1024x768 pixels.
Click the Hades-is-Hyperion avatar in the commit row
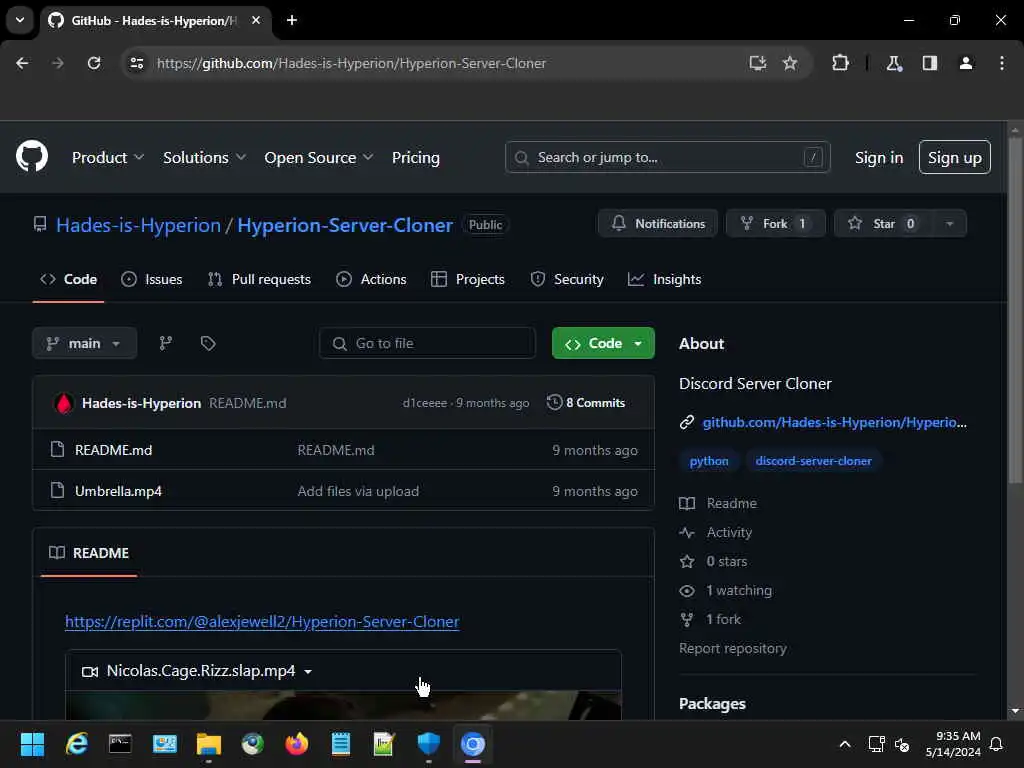(64, 403)
